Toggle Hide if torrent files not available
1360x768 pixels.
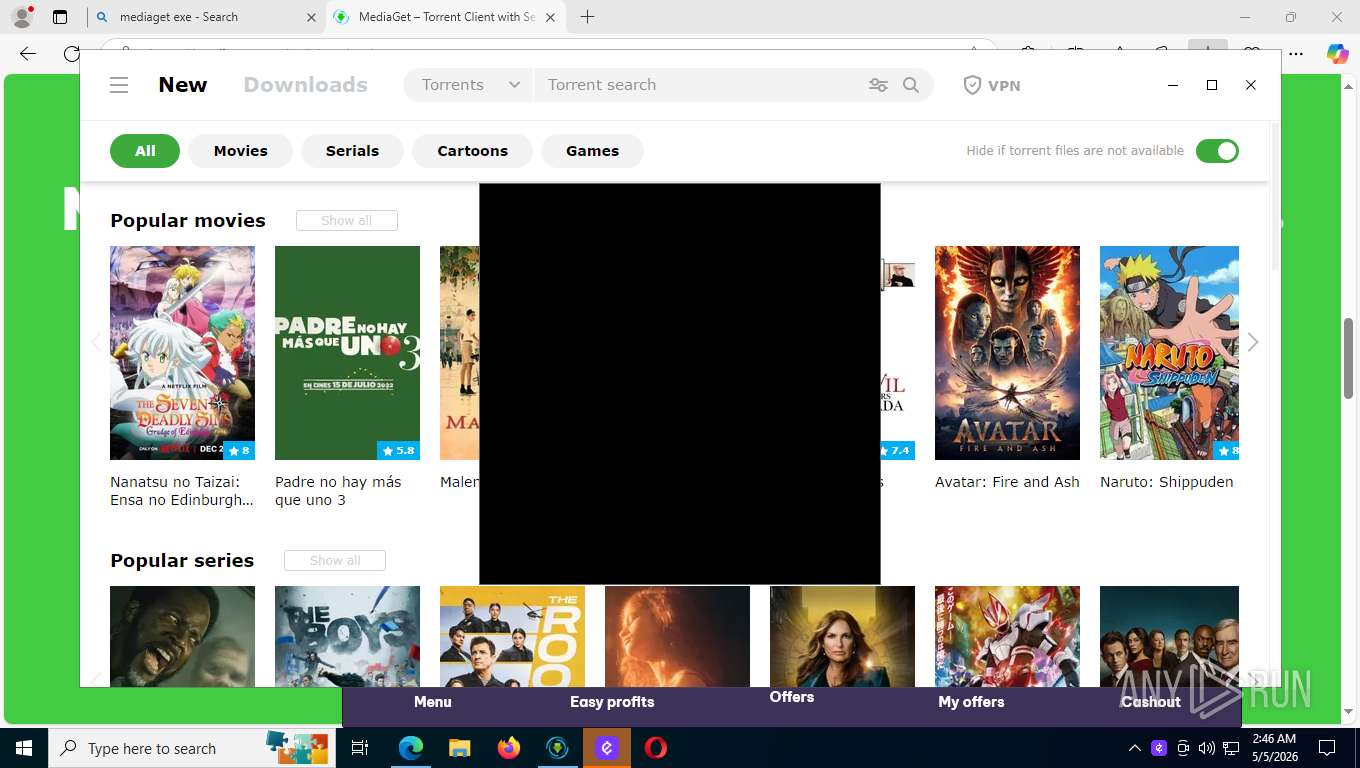[1217, 151]
